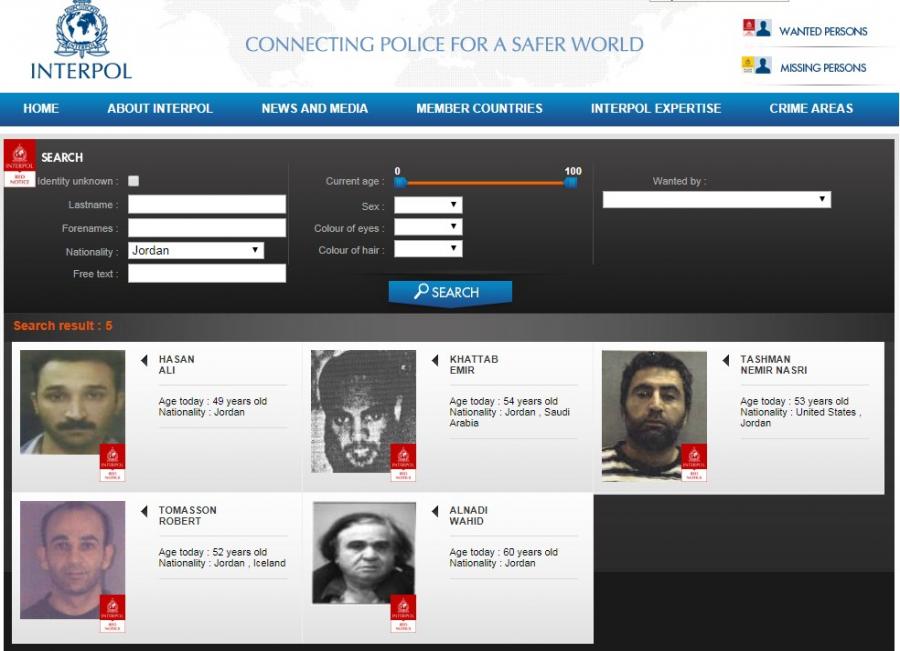
Task: Click red notice badge on Khattab Emir photo
Action: [x=403, y=462]
